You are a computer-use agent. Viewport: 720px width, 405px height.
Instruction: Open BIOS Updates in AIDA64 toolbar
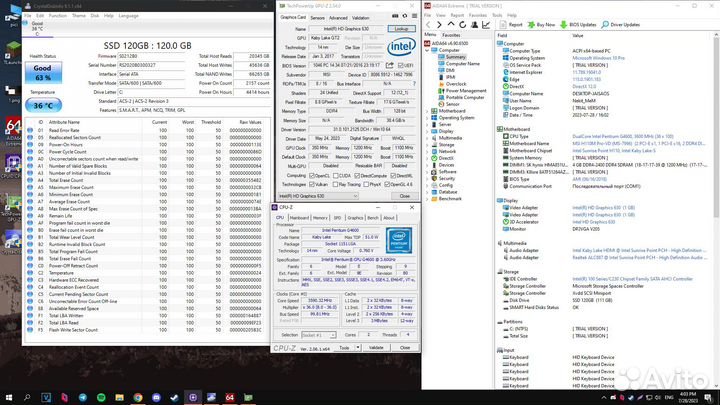578,25
